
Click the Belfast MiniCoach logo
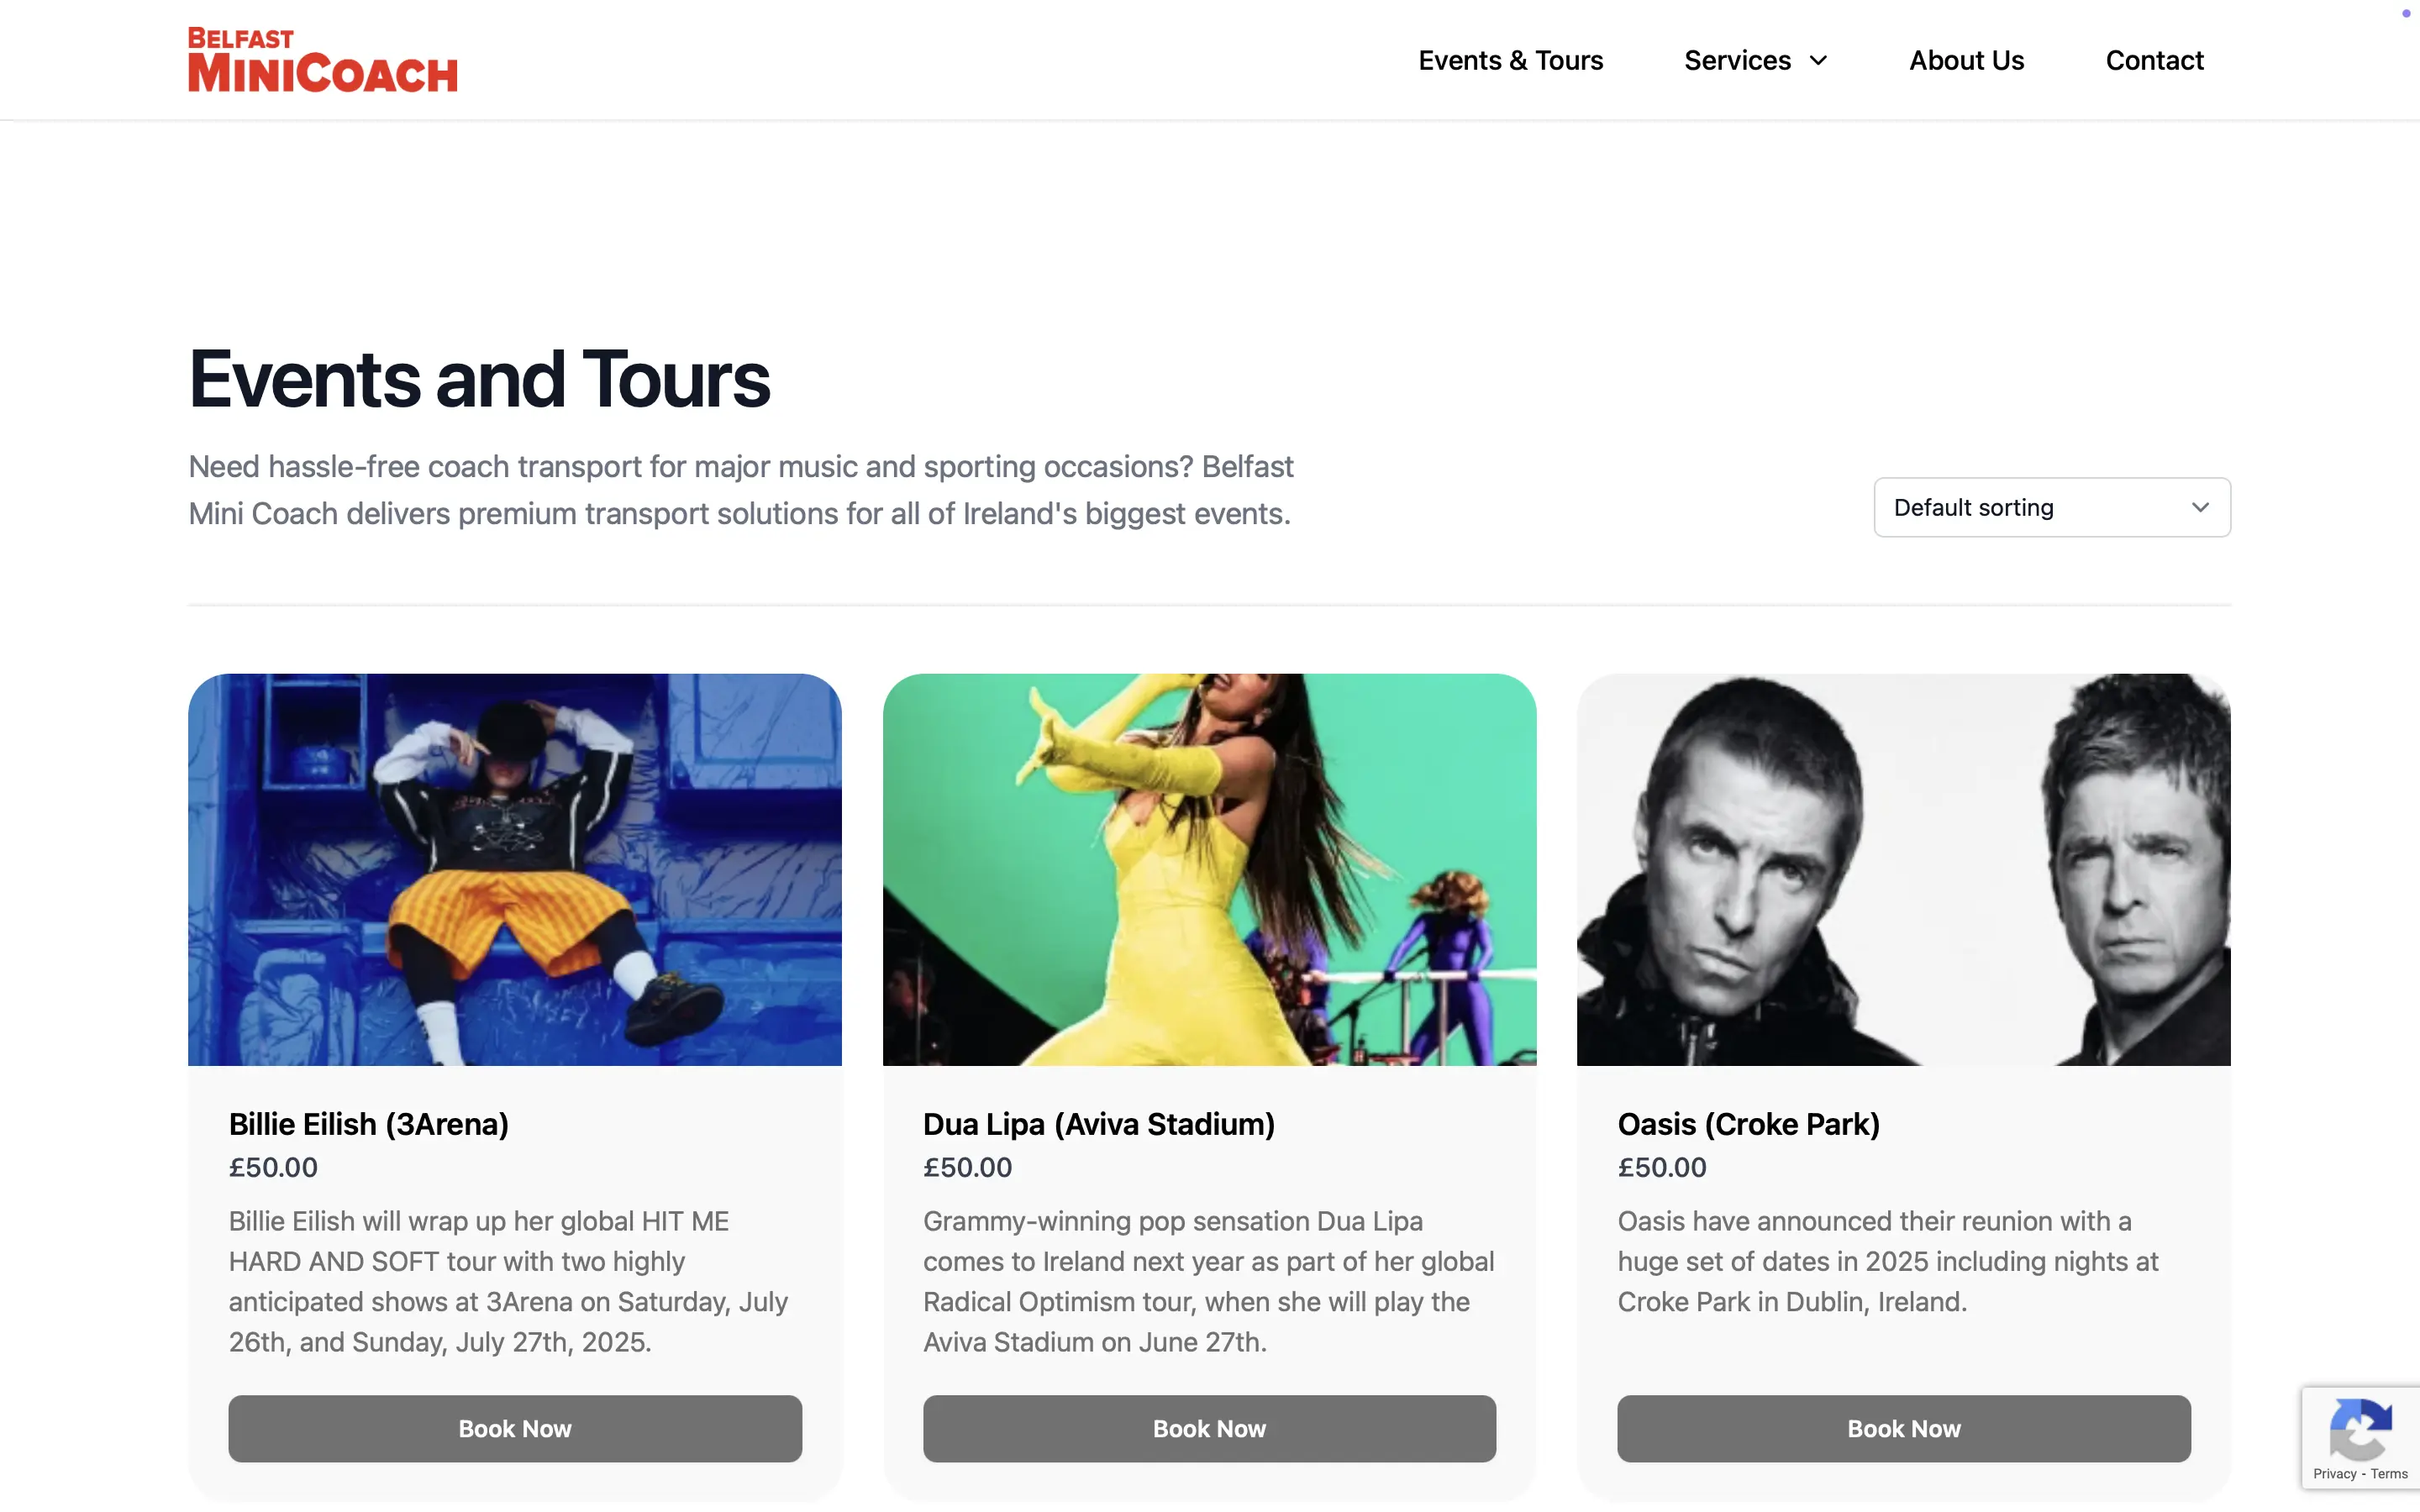pyautogui.click(x=322, y=58)
